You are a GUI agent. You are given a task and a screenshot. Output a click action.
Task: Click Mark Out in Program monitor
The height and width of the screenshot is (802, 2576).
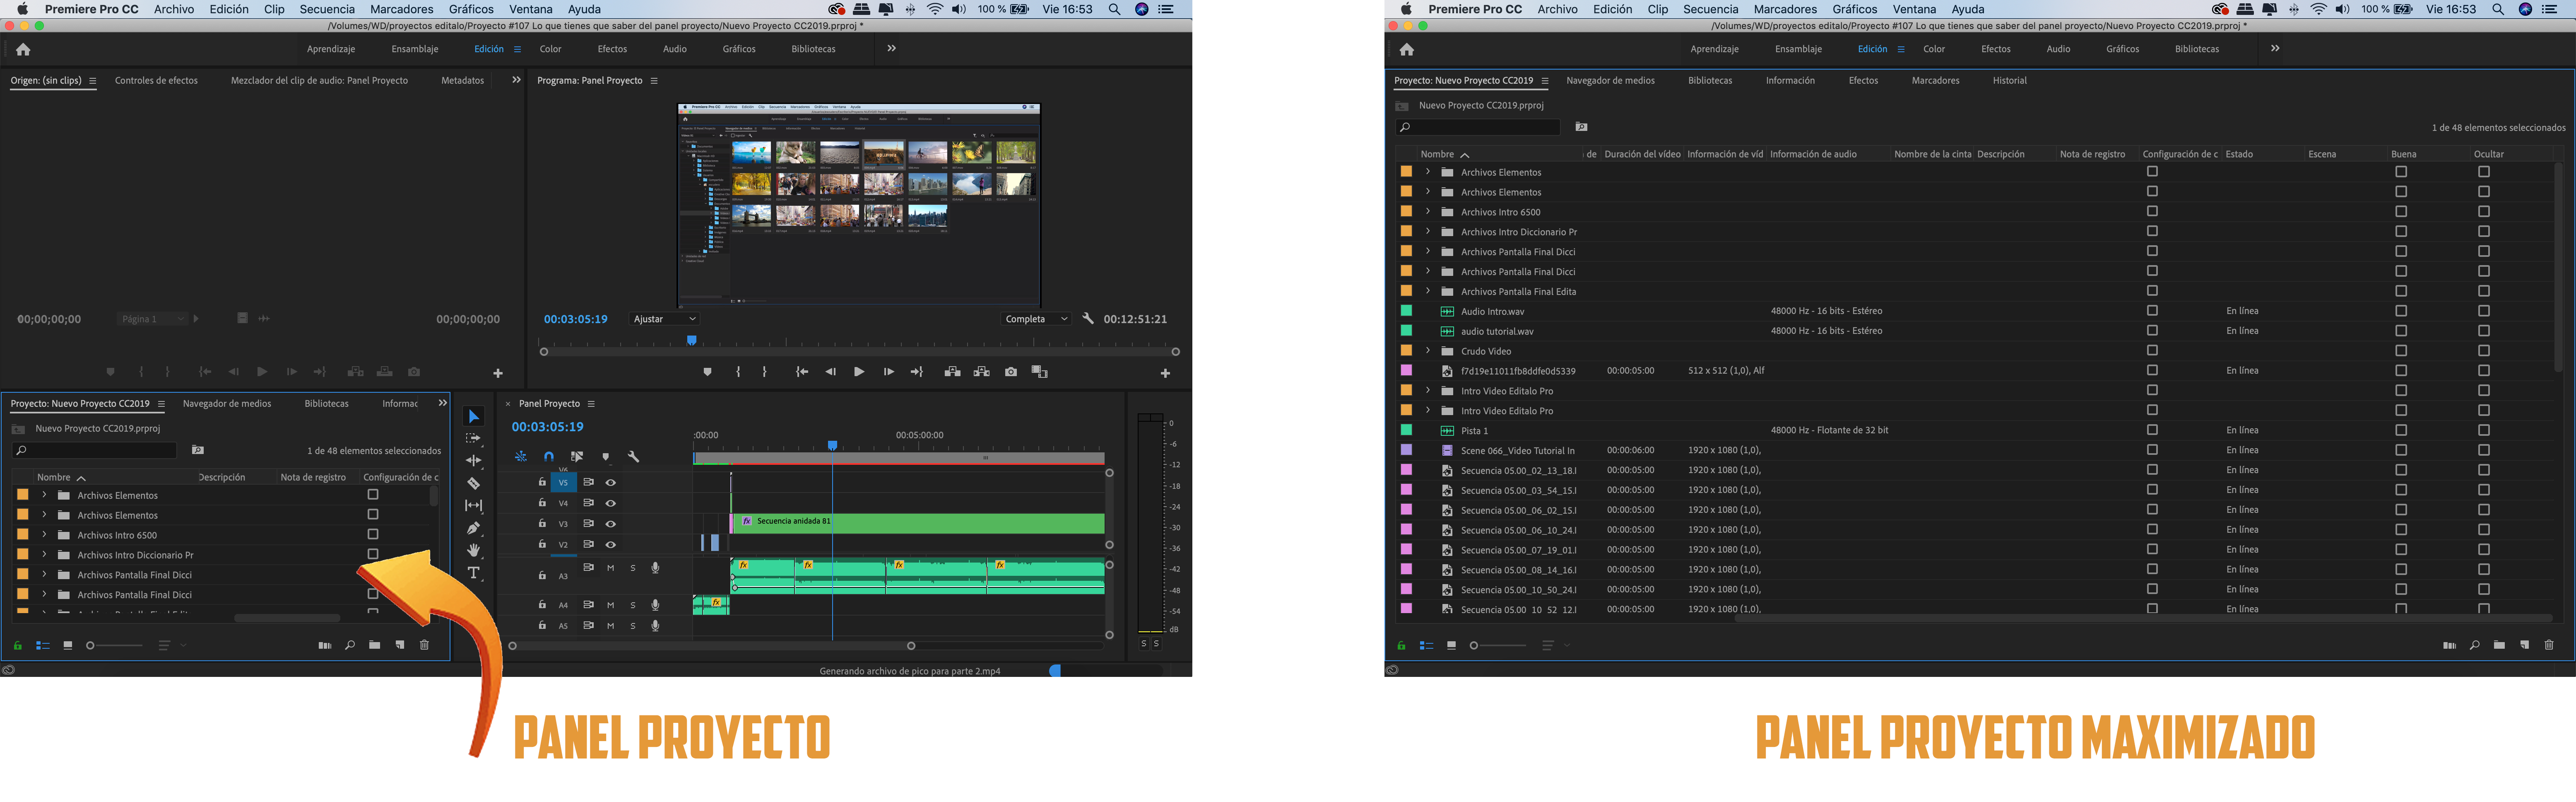pyautogui.click(x=765, y=372)
